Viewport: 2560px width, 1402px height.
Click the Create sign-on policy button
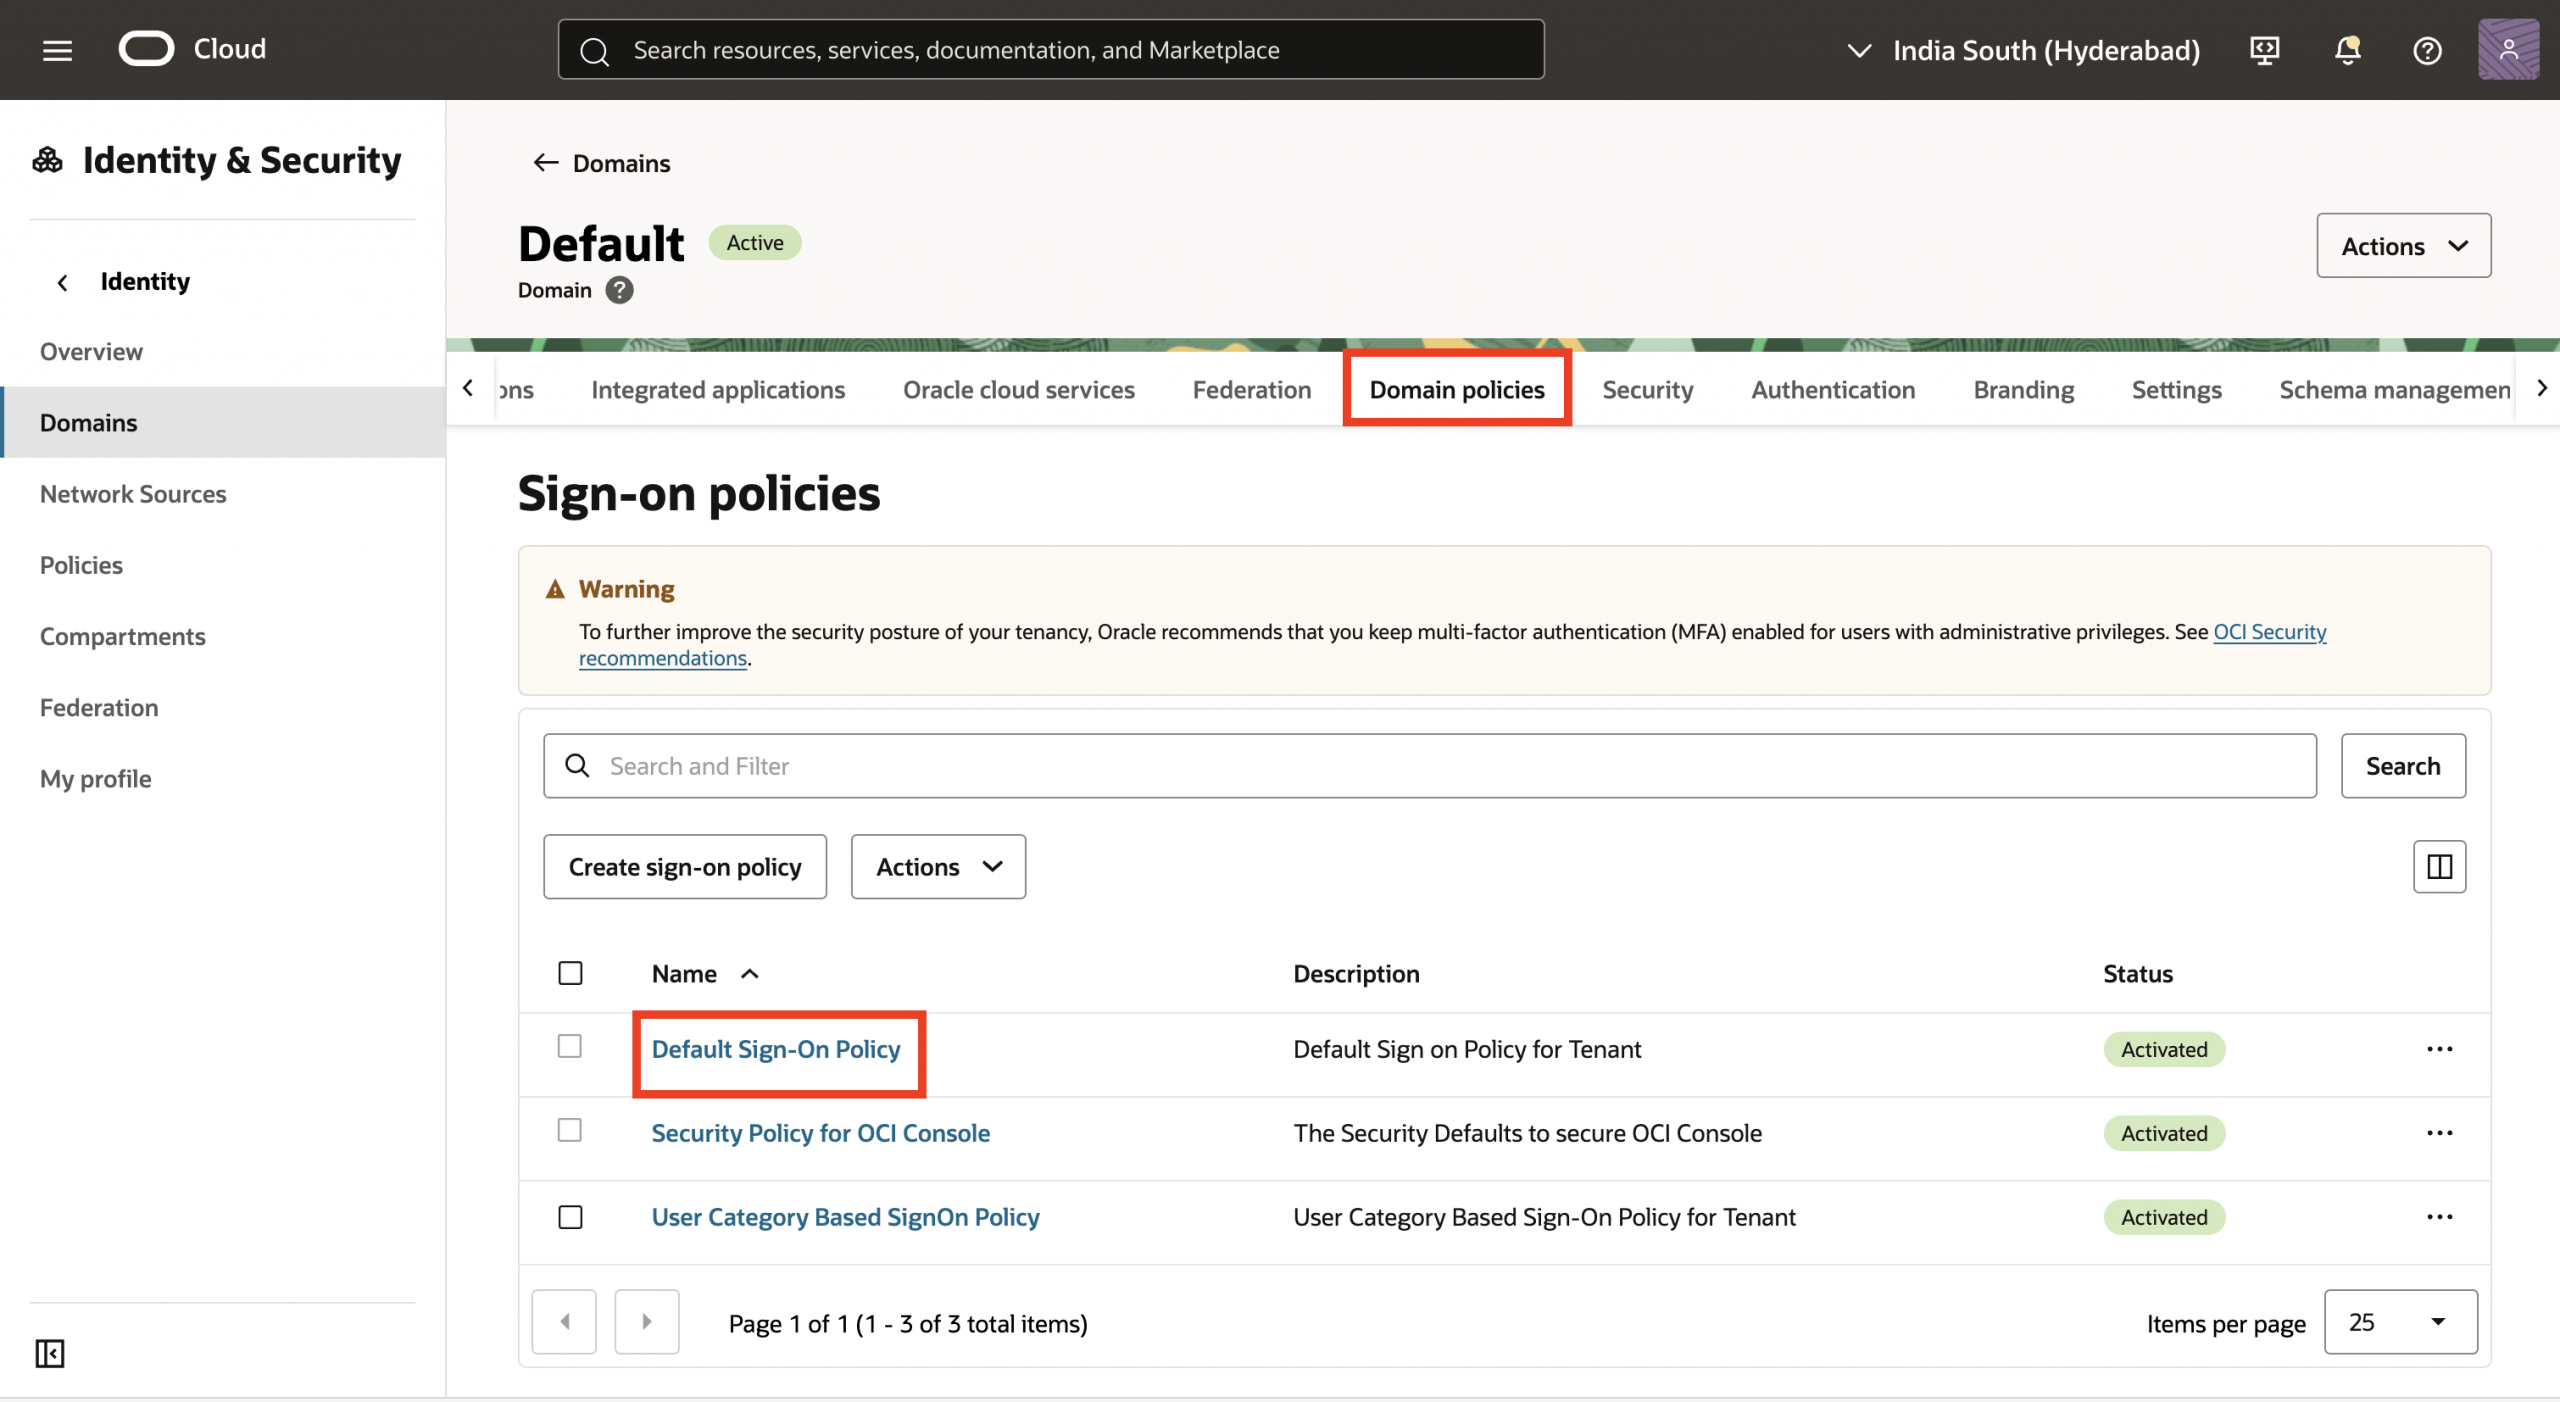[x=685, y=867]
